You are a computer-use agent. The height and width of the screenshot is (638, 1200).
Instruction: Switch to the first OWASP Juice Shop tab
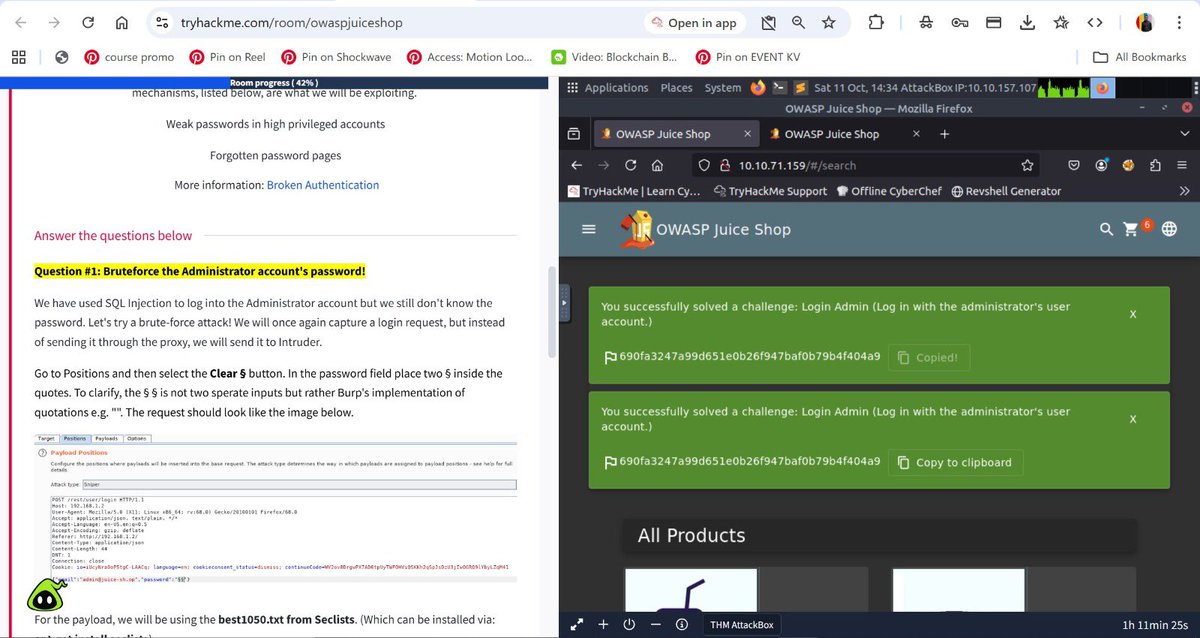click(x=676, y=134)
